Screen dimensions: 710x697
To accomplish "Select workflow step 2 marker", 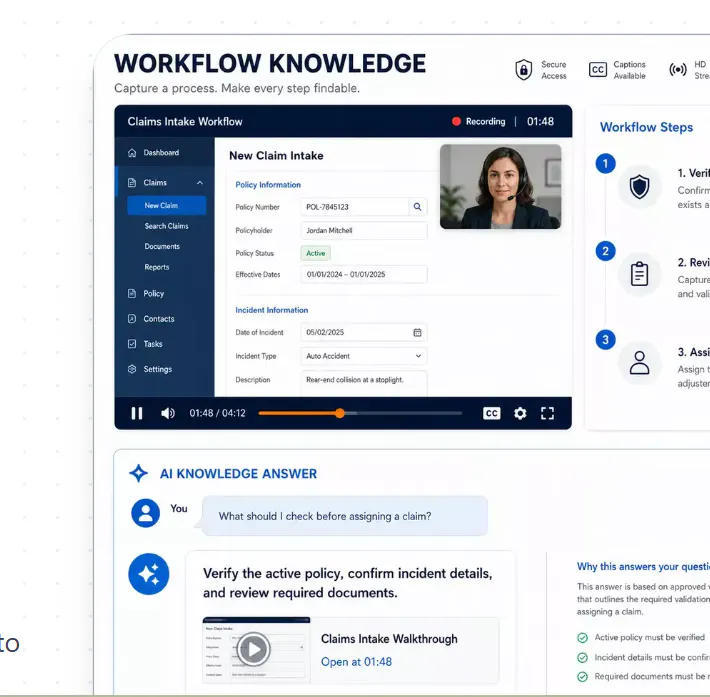I will tap(605, 251).
